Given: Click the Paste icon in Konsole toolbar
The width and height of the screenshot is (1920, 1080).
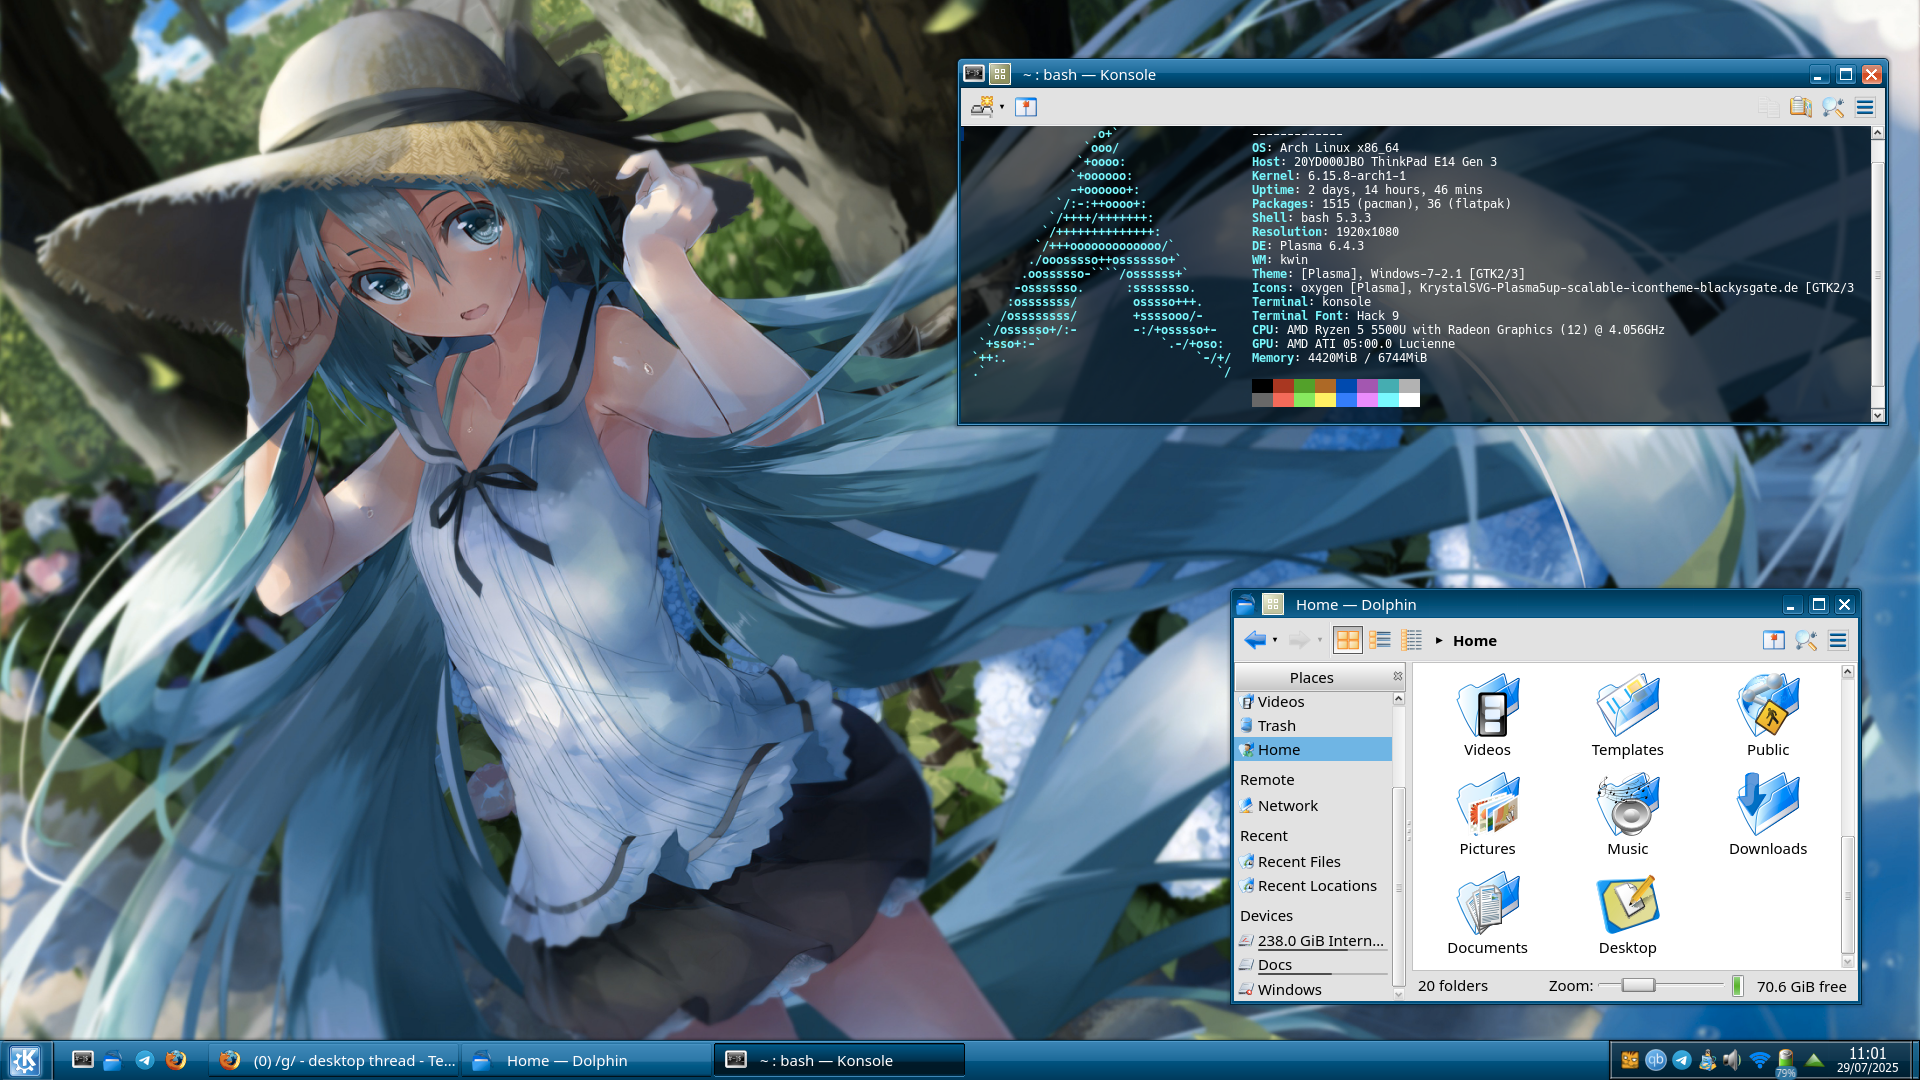Looking at the screenshot, I should click(1800, 107).
